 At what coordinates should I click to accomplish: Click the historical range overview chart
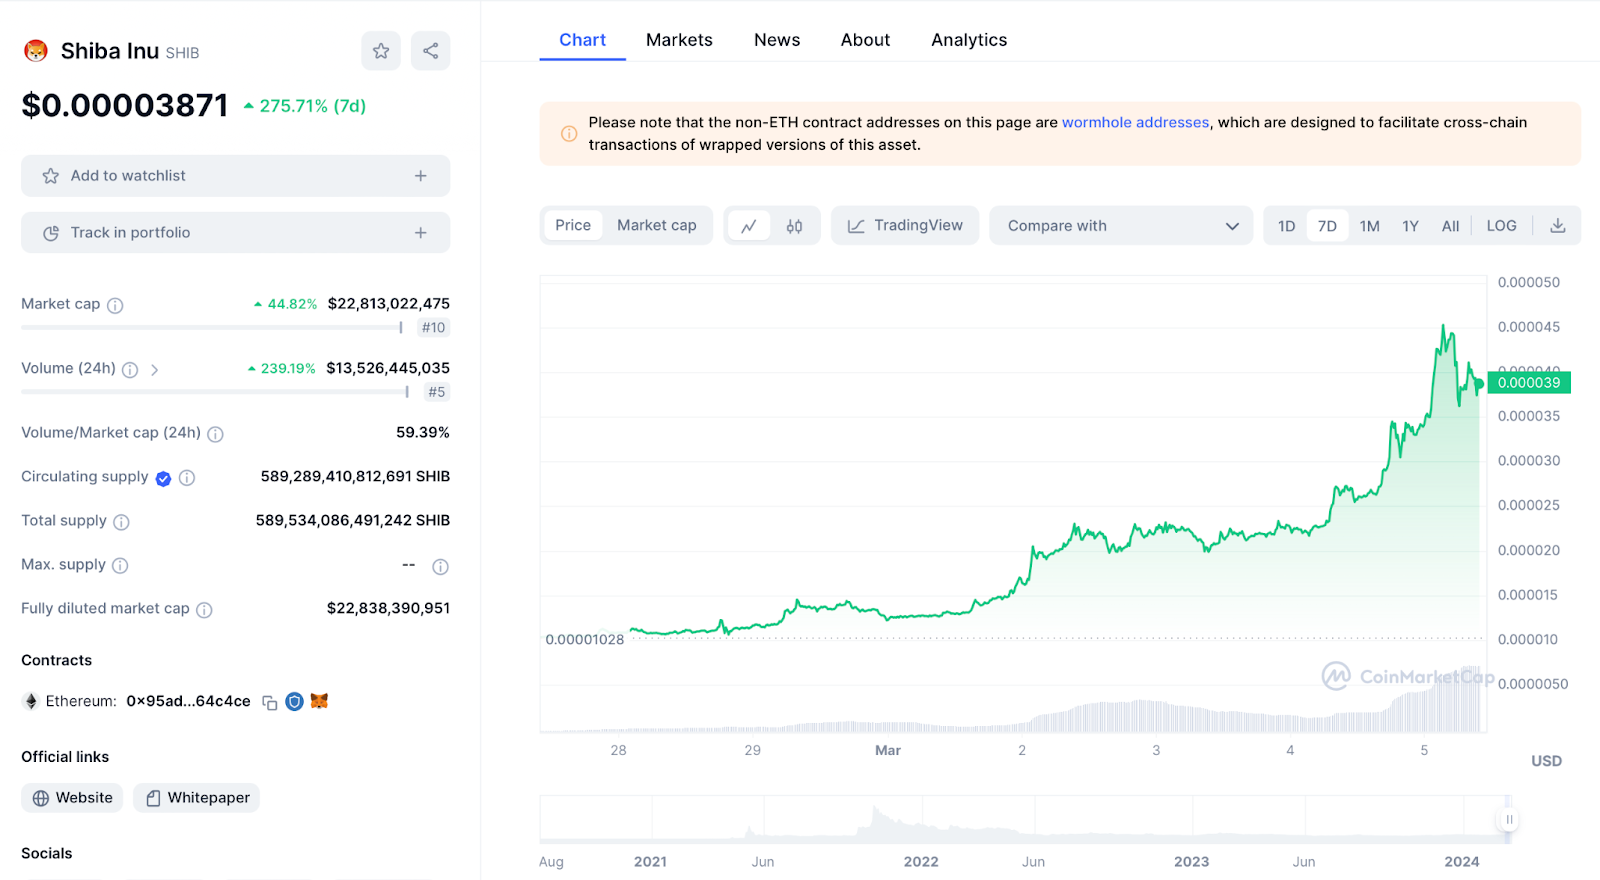[x=1025, y=820]
